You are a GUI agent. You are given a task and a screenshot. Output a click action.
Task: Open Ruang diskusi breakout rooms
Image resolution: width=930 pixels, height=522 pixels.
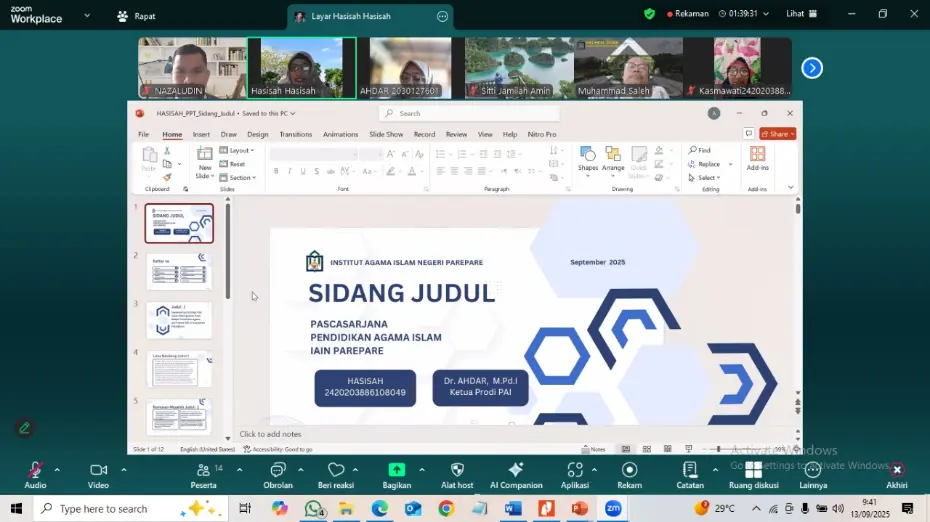753,475
